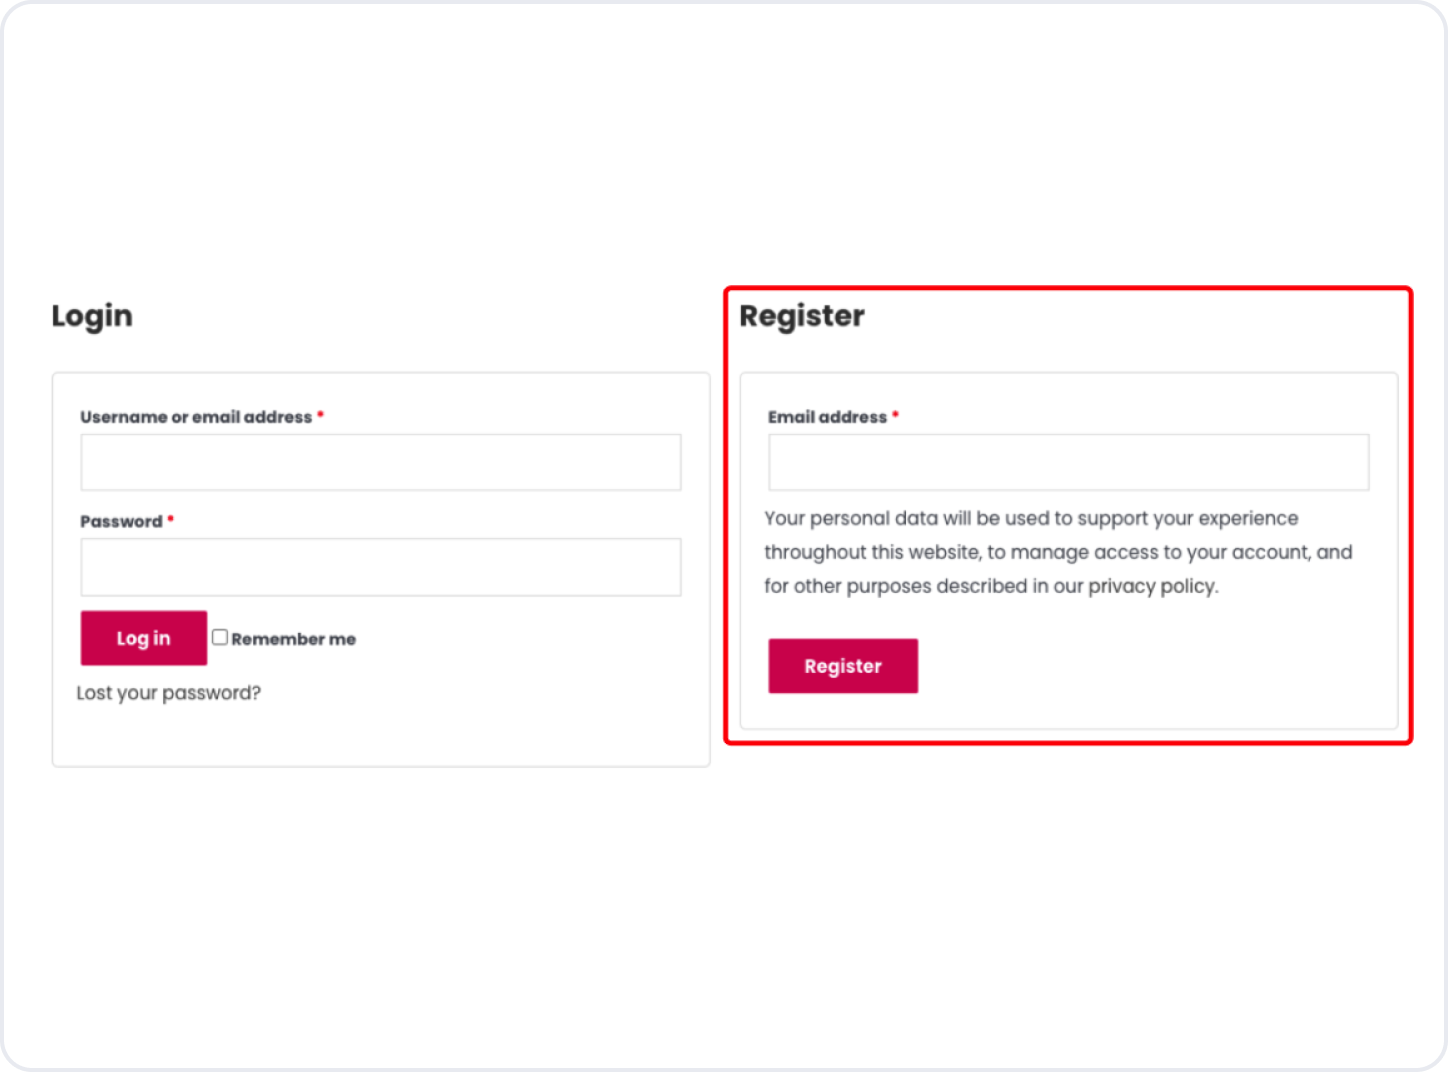The image size is (1448, 1072).
Task: Click the Login heading
Action: [x=92, y=316]
